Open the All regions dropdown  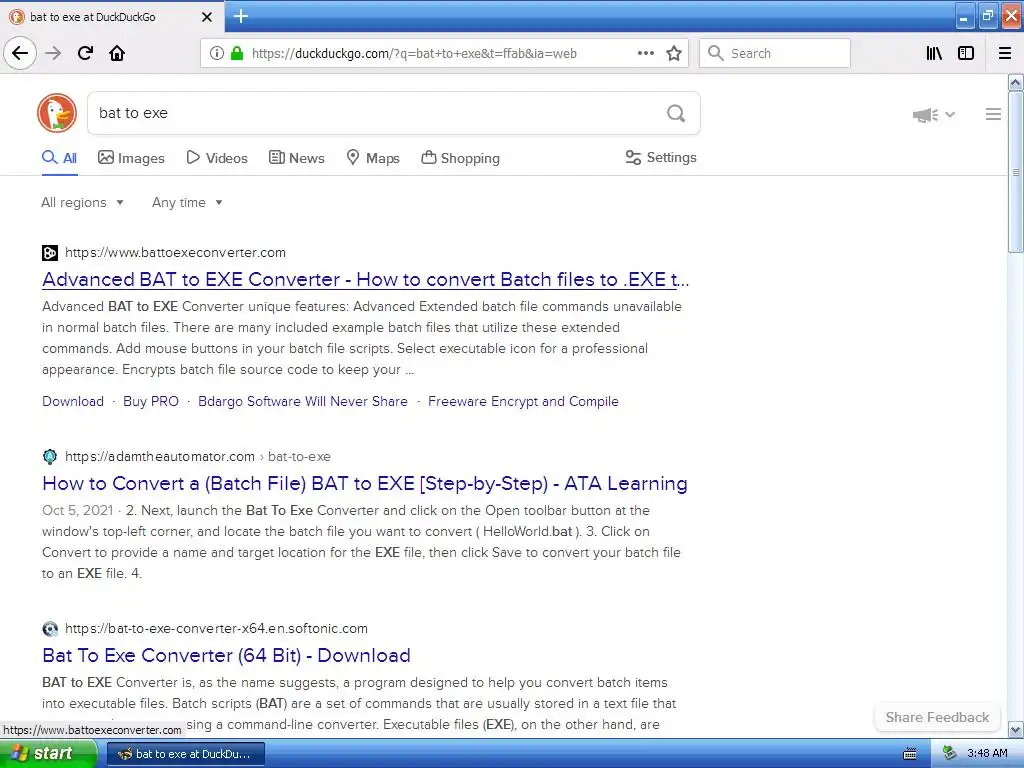(82, 202)
